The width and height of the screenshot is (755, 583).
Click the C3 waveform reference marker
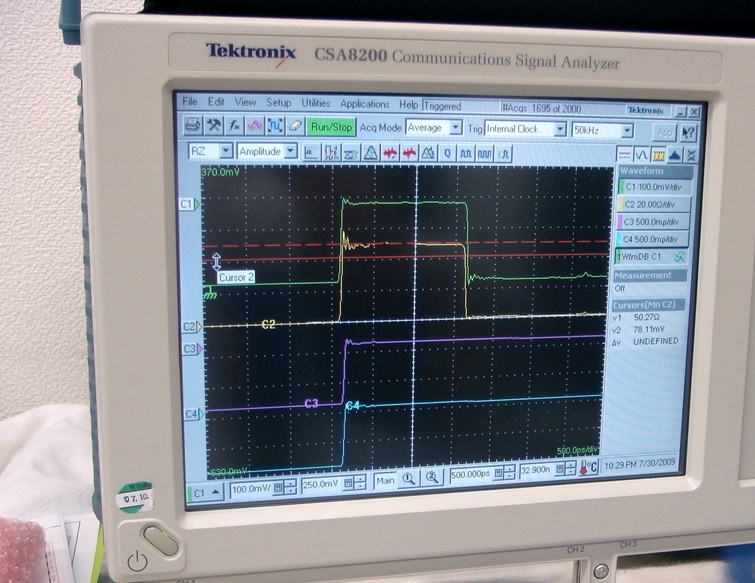[192, 349]
